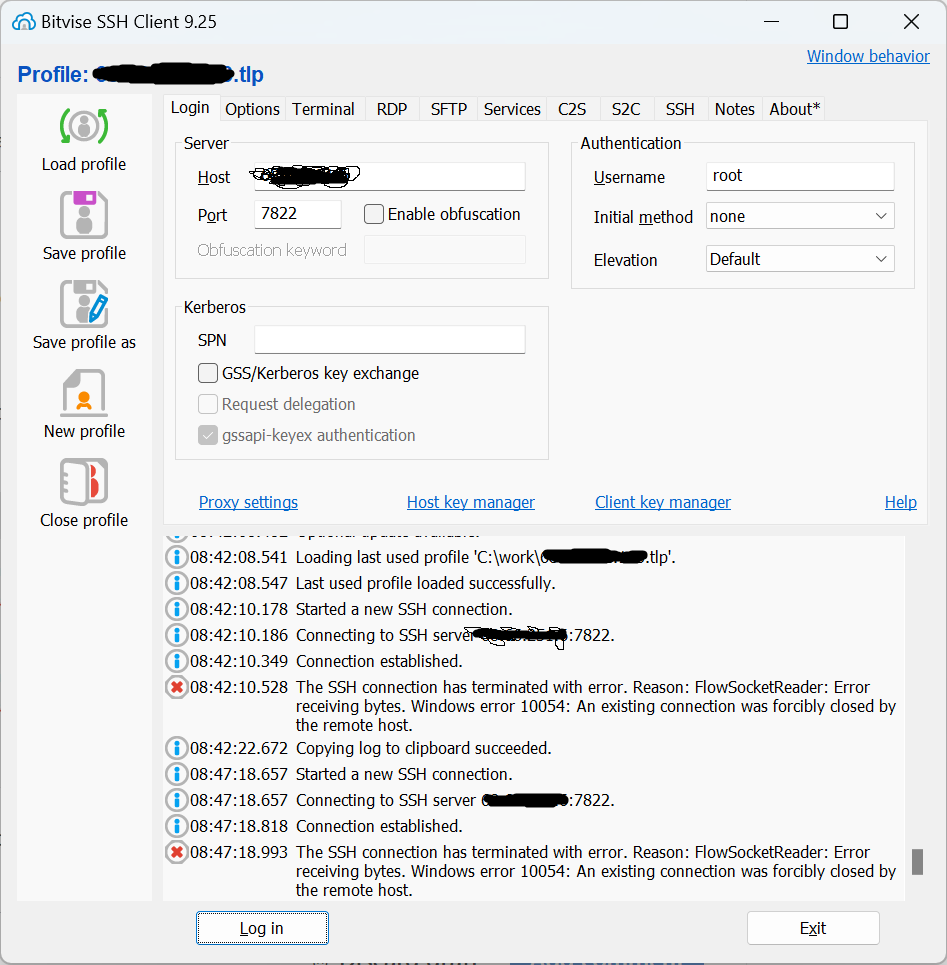Click the Exit button

click(x=813, y=928)
